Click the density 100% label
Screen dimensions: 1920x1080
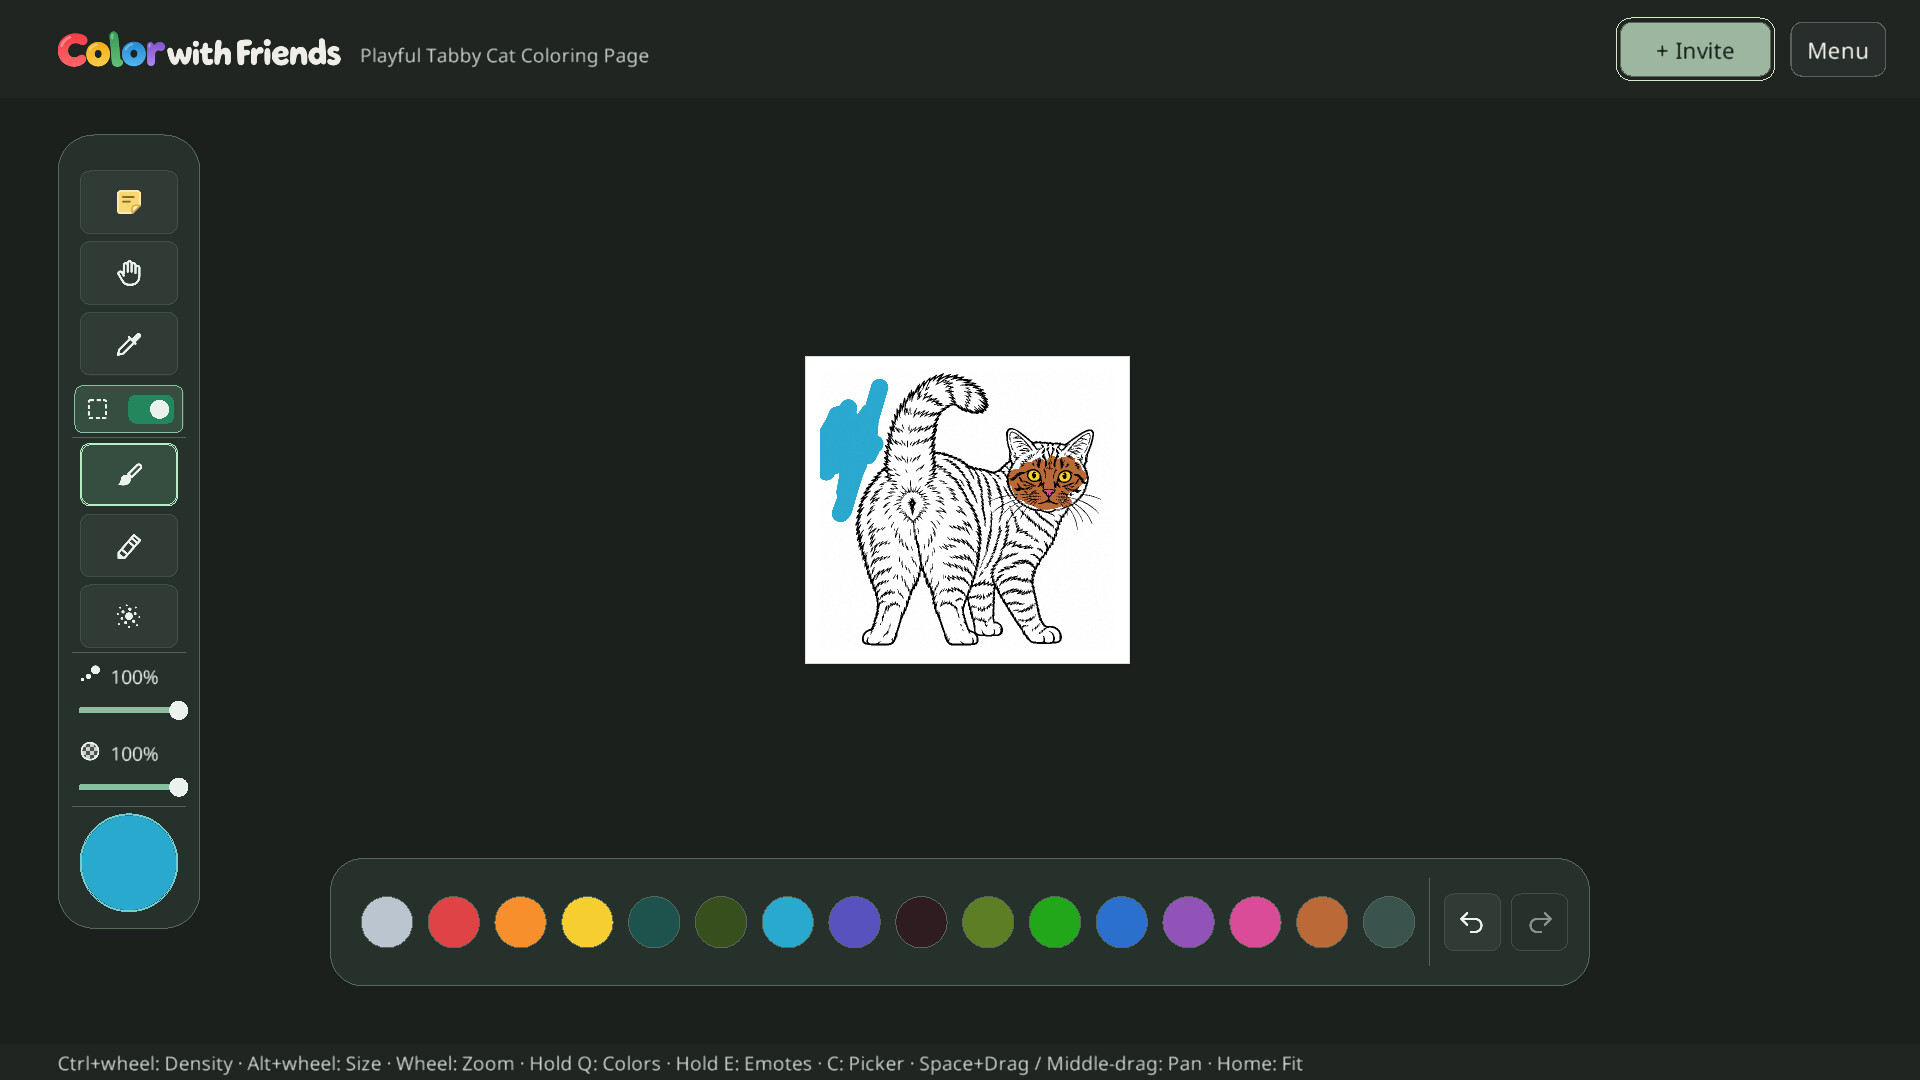coord(134,754)
